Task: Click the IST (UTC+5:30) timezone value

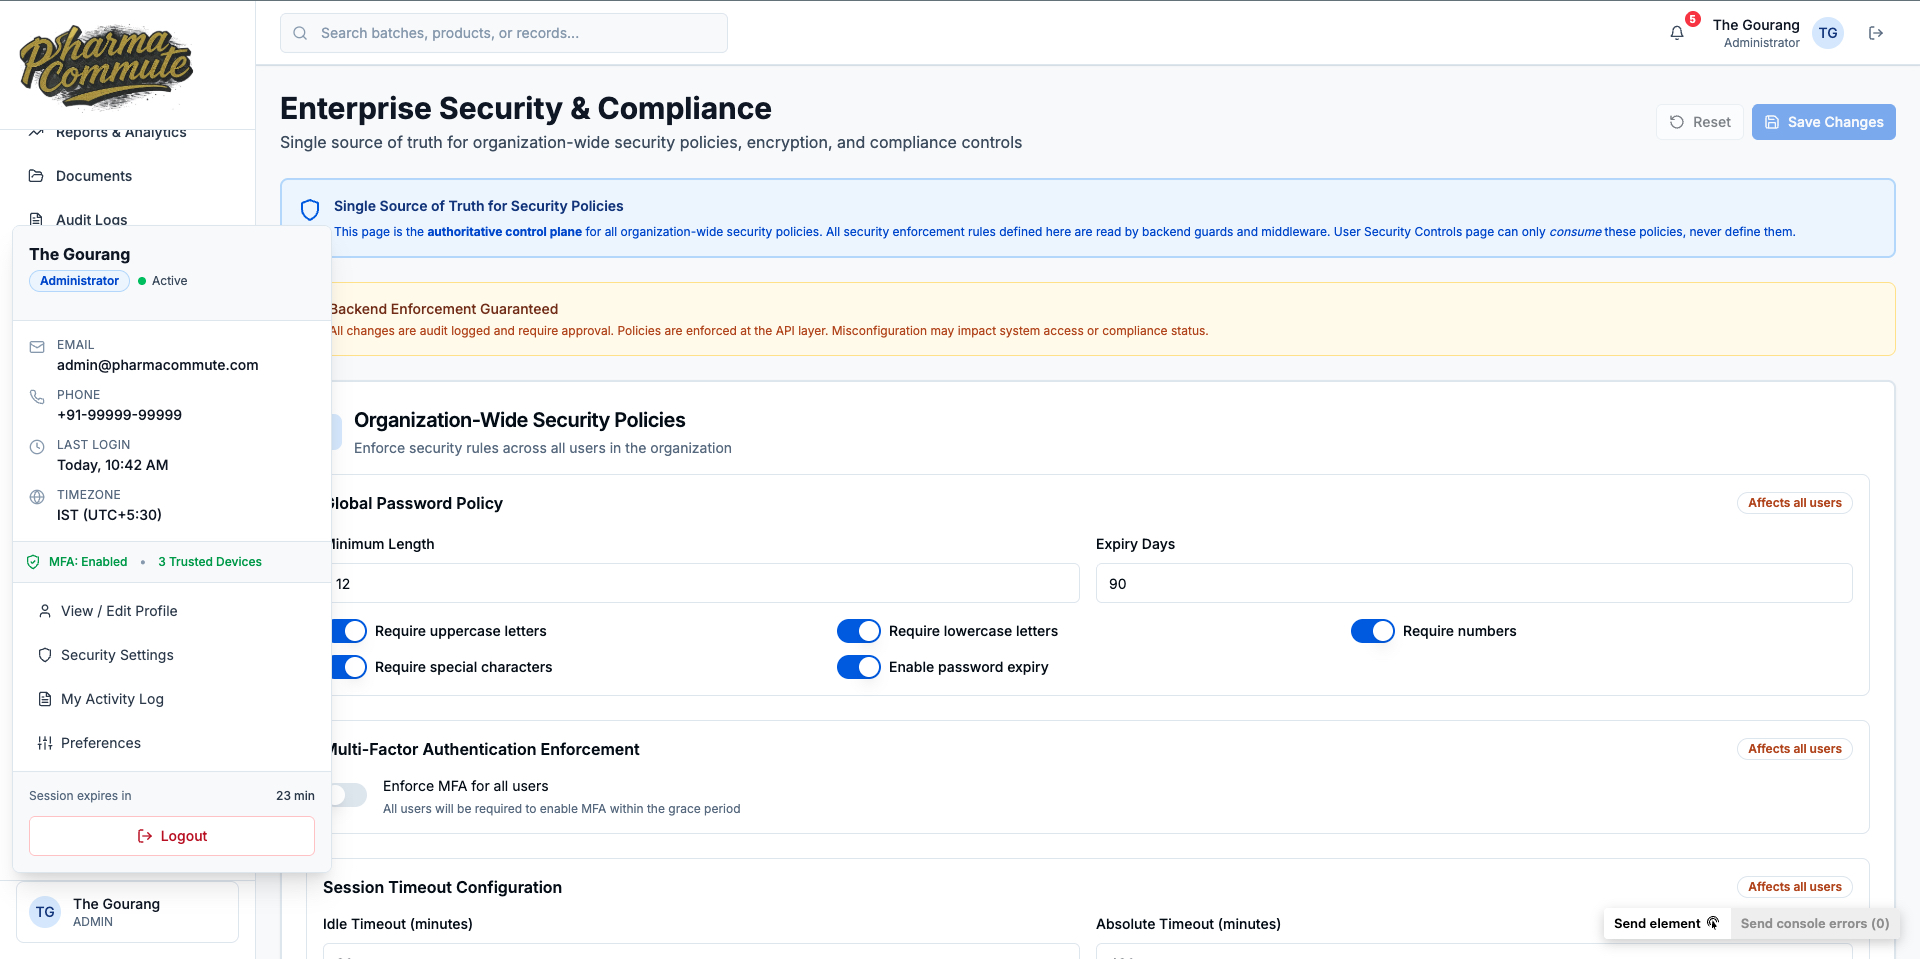Action: (x=109, y=515)
